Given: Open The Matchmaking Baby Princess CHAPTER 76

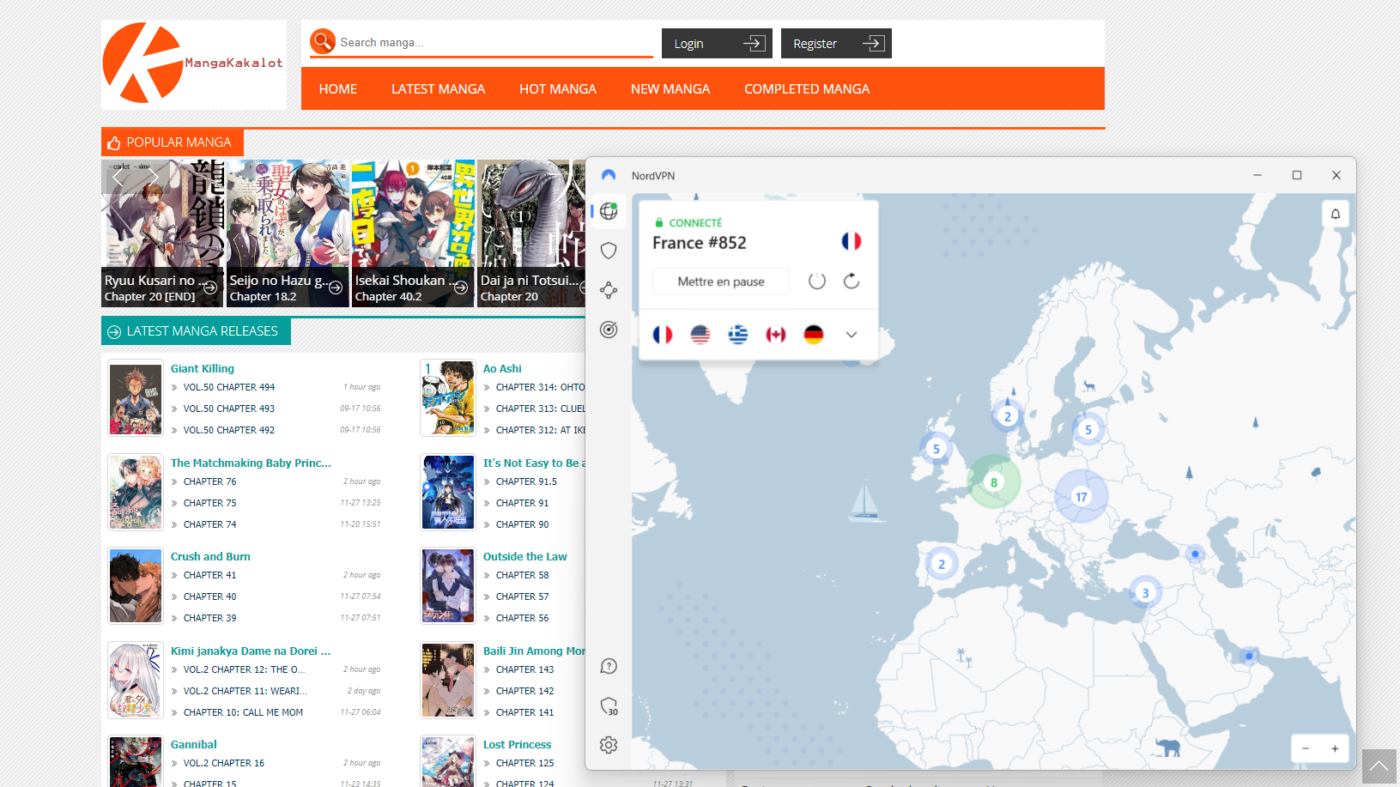Looking at the screenshot, I should coord(210,482).
